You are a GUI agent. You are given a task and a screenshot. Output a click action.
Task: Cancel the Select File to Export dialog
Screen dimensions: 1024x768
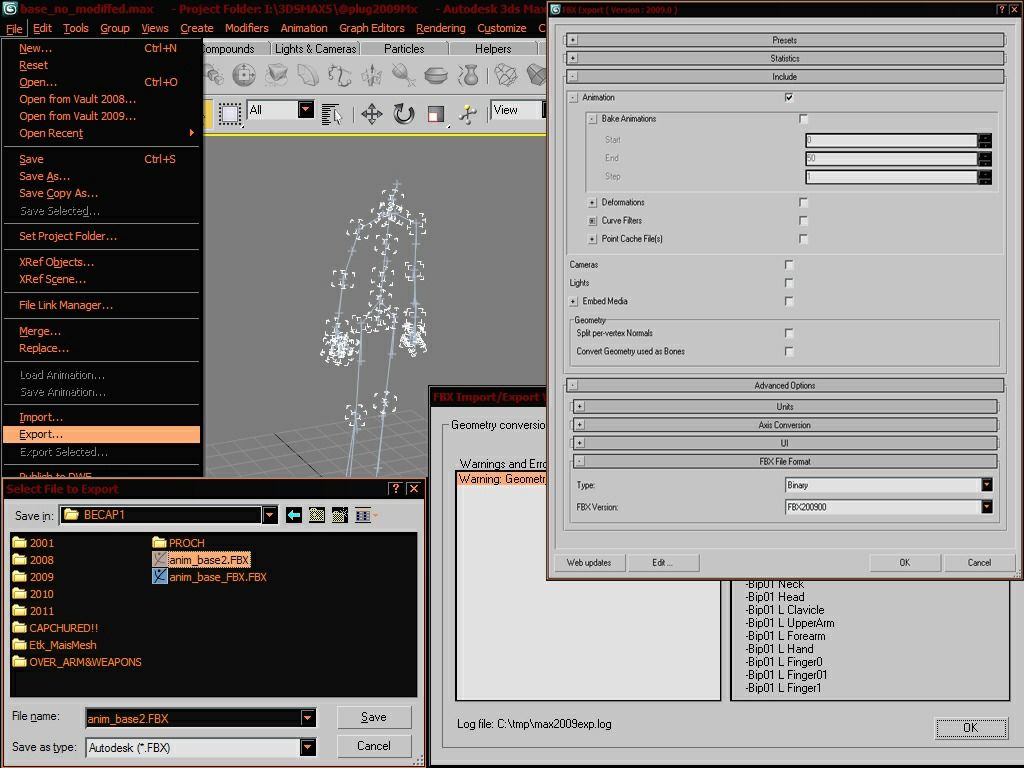[x=374, y=746]
